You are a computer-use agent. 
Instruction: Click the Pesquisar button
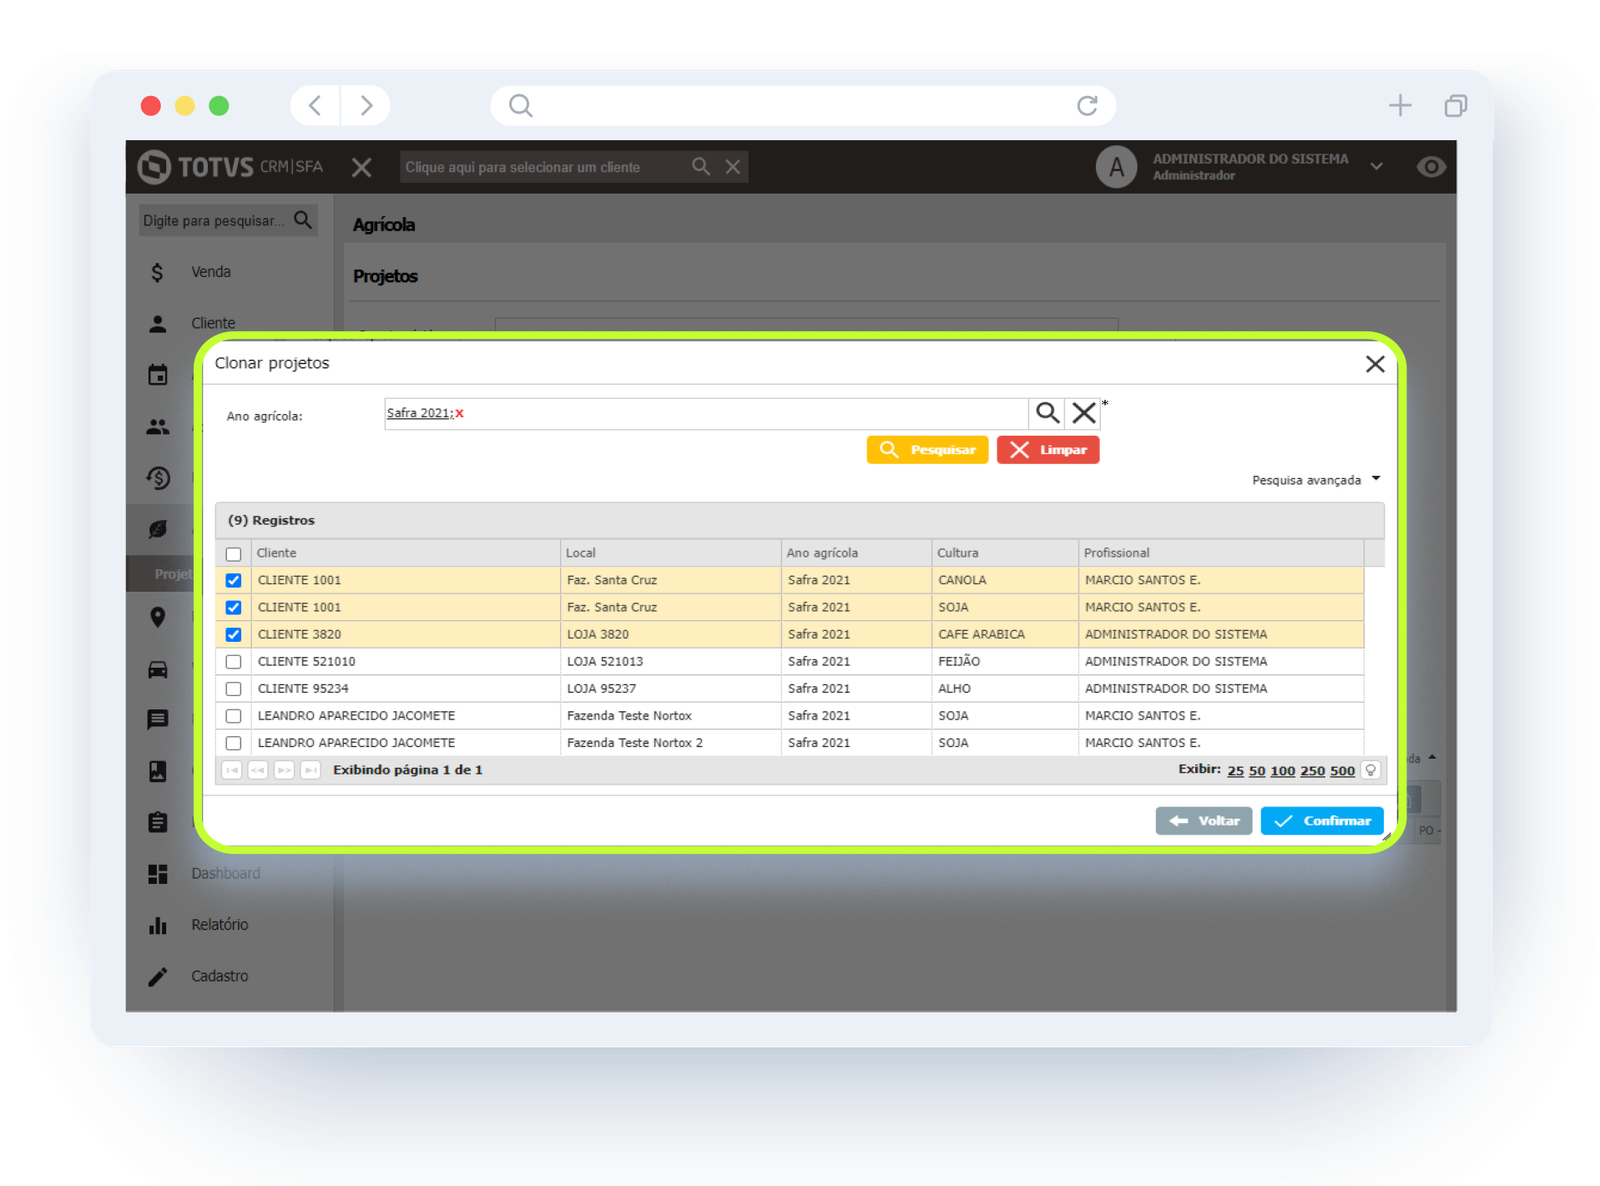pyautogui.click(x=927, y=450)
